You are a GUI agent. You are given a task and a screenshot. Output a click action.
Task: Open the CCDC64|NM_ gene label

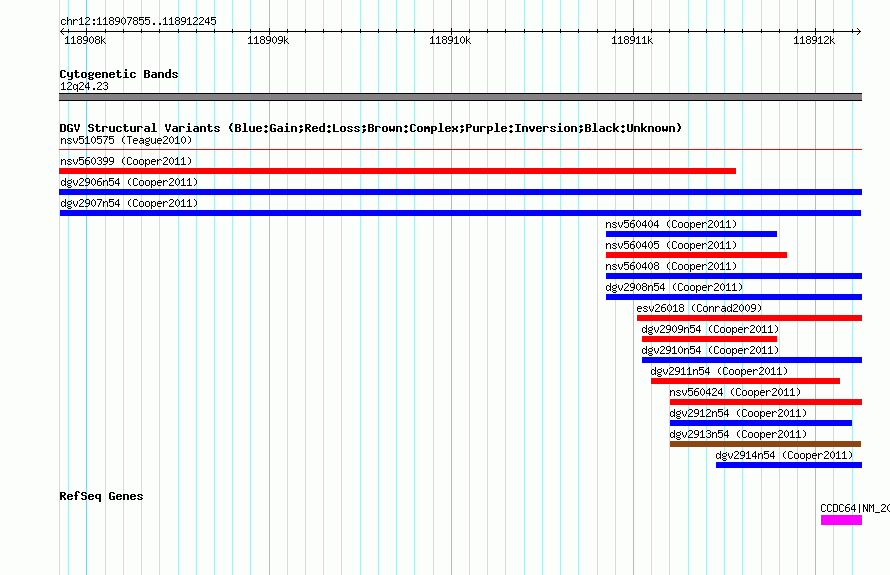[855, 509]
